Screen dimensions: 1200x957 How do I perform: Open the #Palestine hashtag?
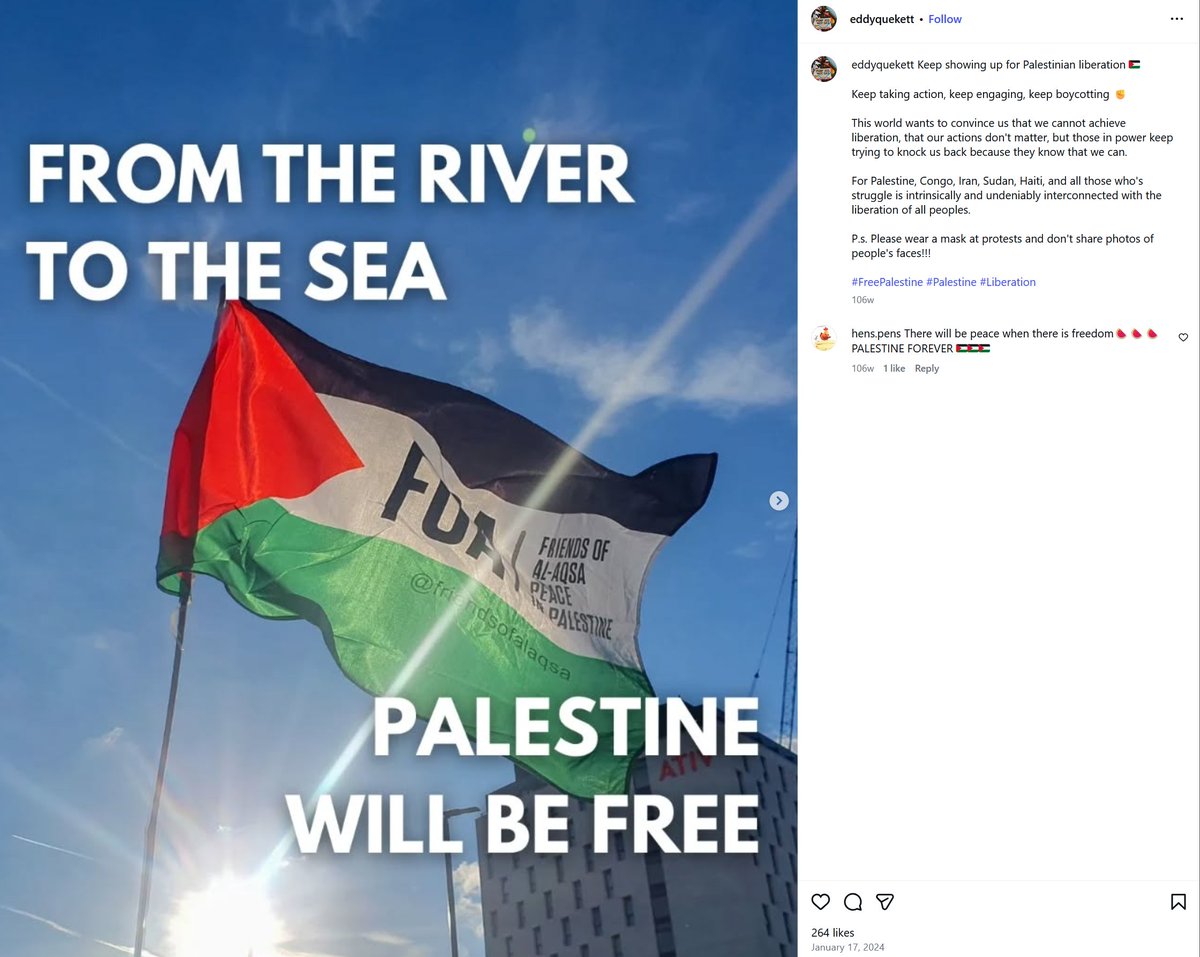[x=951, y=282]
